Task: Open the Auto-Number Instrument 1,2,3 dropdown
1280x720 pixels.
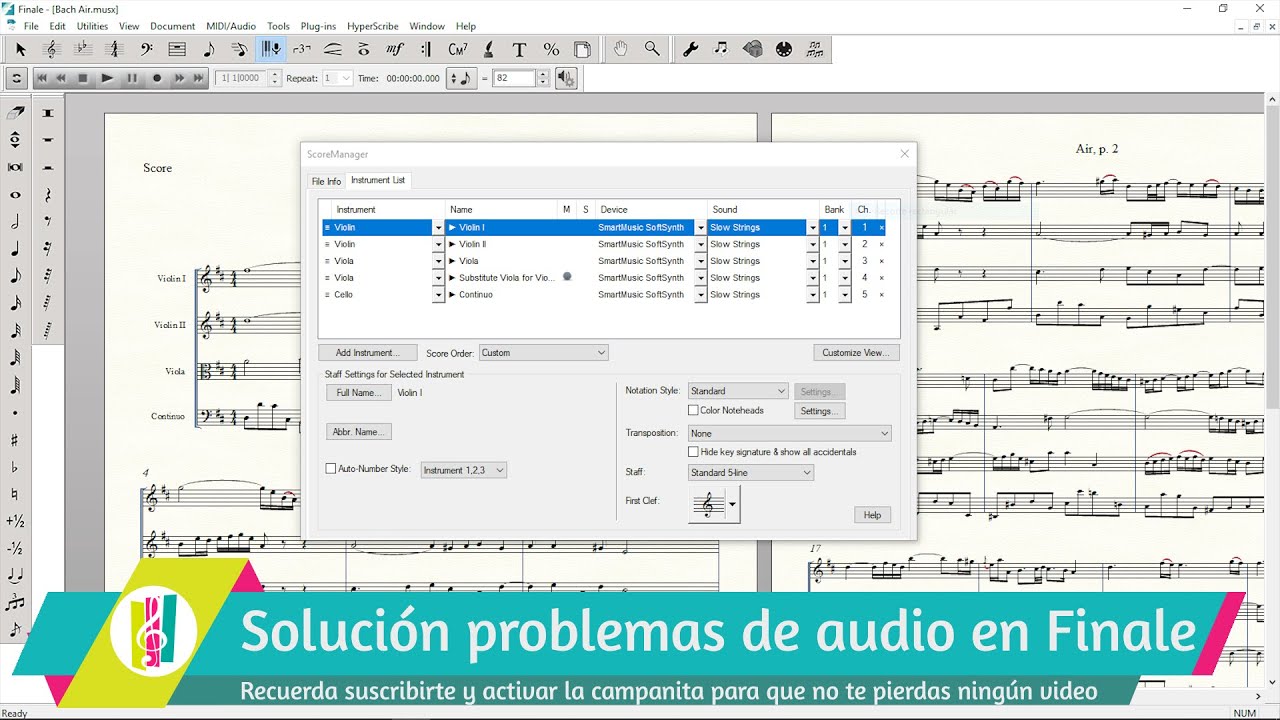Action: click(464, 470)
